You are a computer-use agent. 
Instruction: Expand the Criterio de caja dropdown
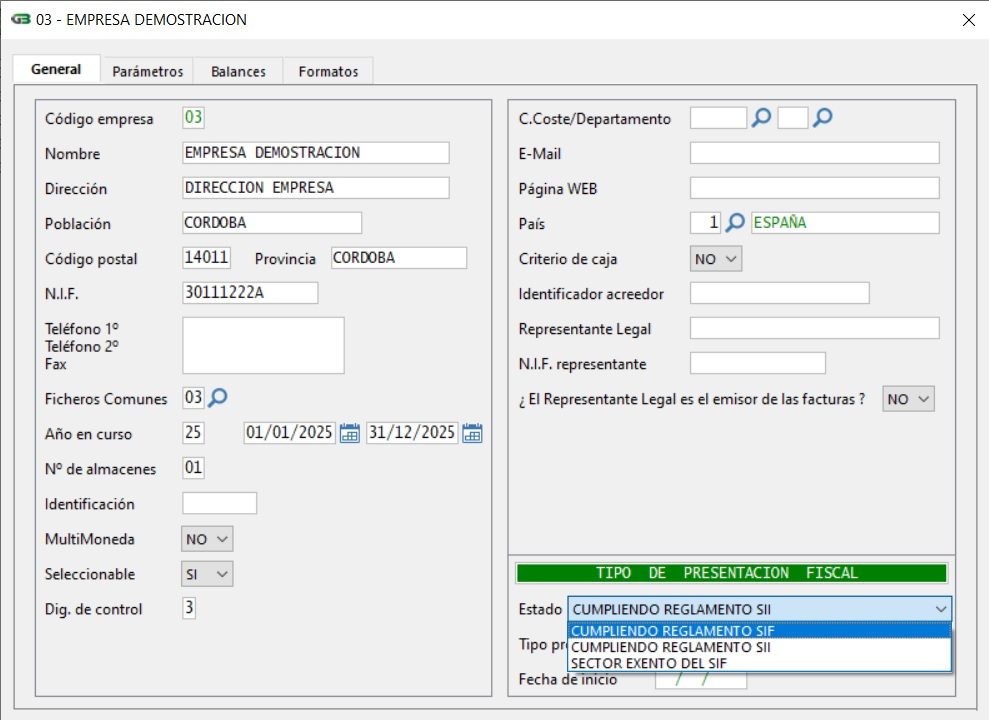[x=716, y=258]
